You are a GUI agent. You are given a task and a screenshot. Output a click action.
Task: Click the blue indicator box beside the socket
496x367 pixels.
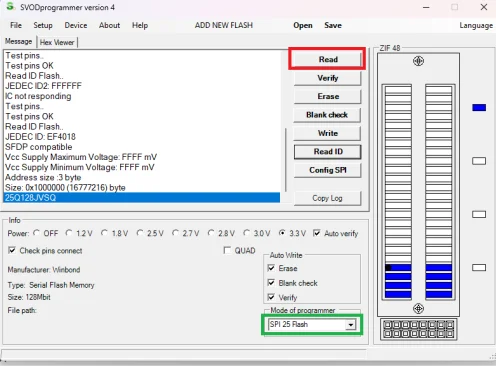(x=479, y=107)
